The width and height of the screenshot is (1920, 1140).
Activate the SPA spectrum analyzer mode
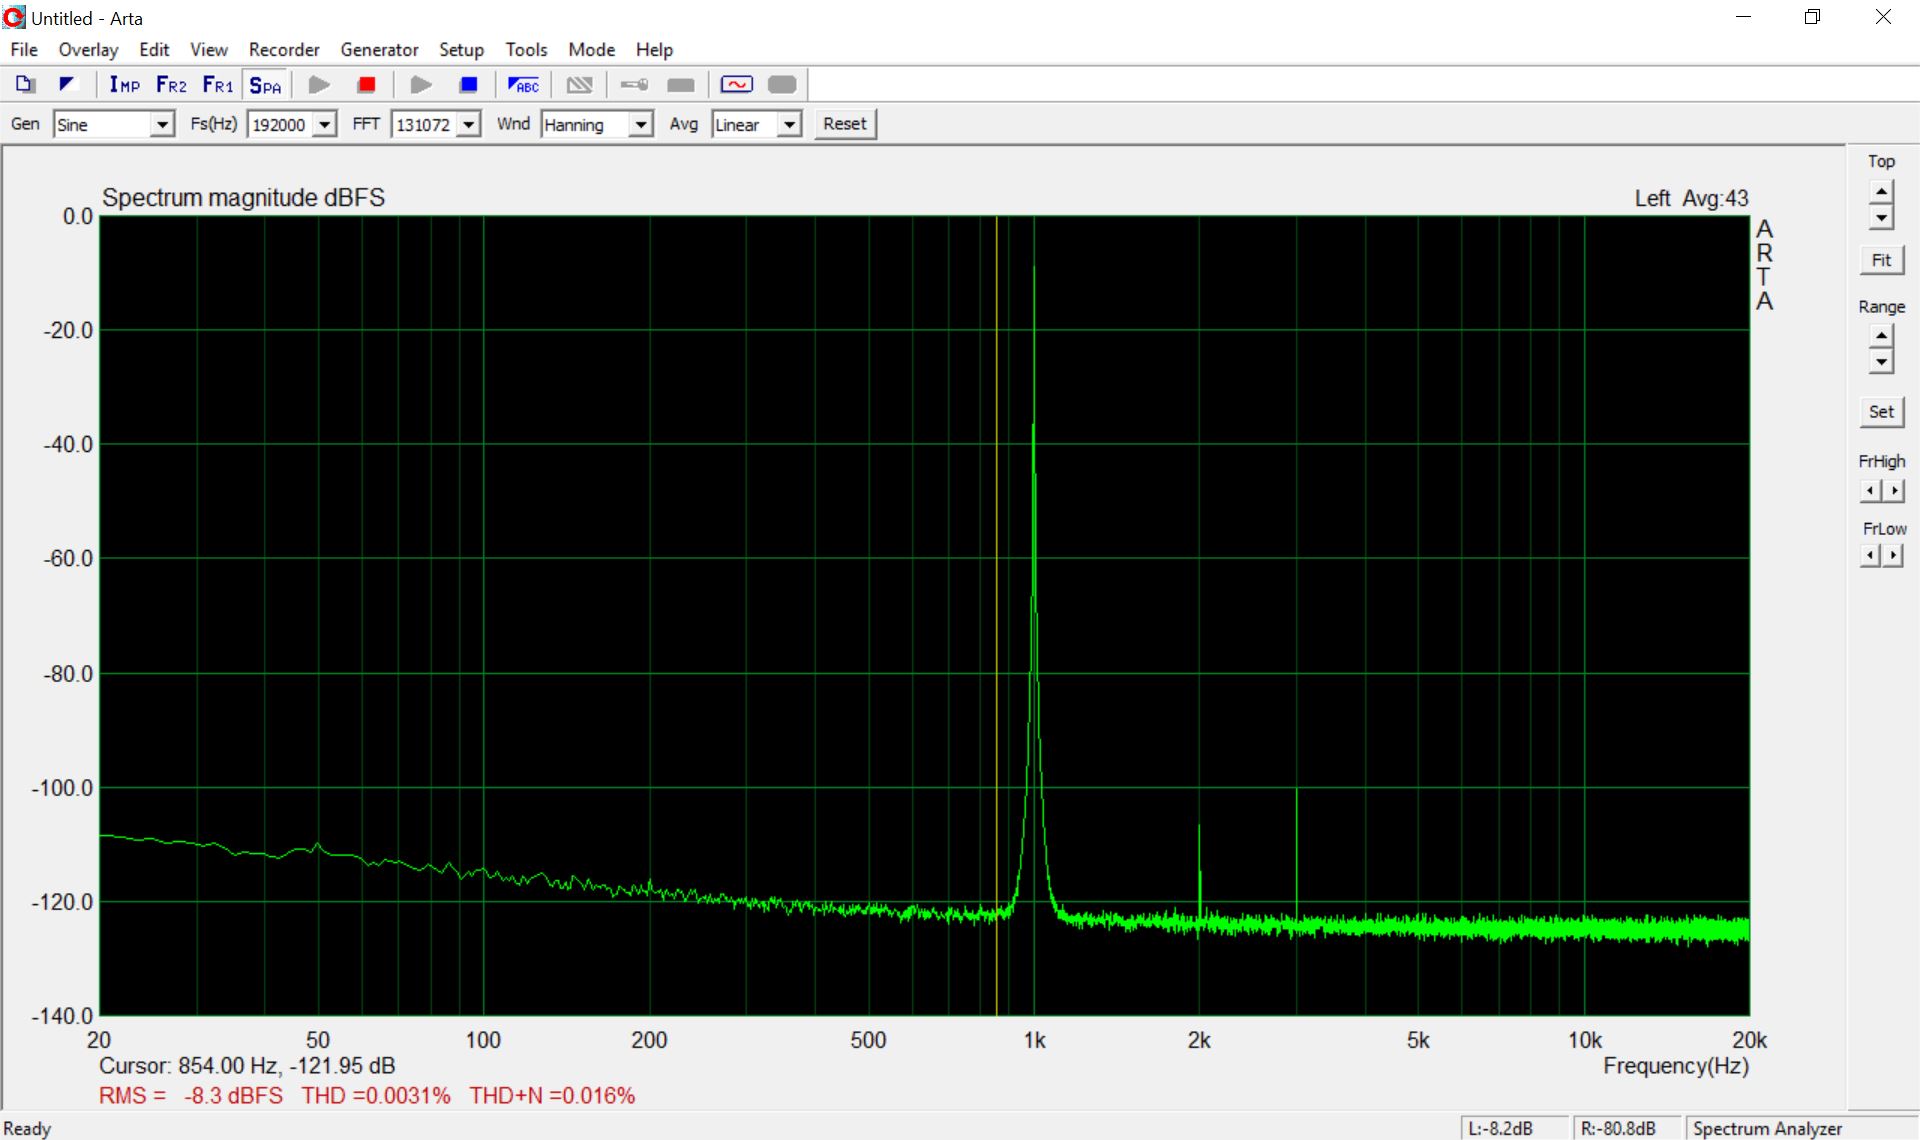click(x=265, y=85)
